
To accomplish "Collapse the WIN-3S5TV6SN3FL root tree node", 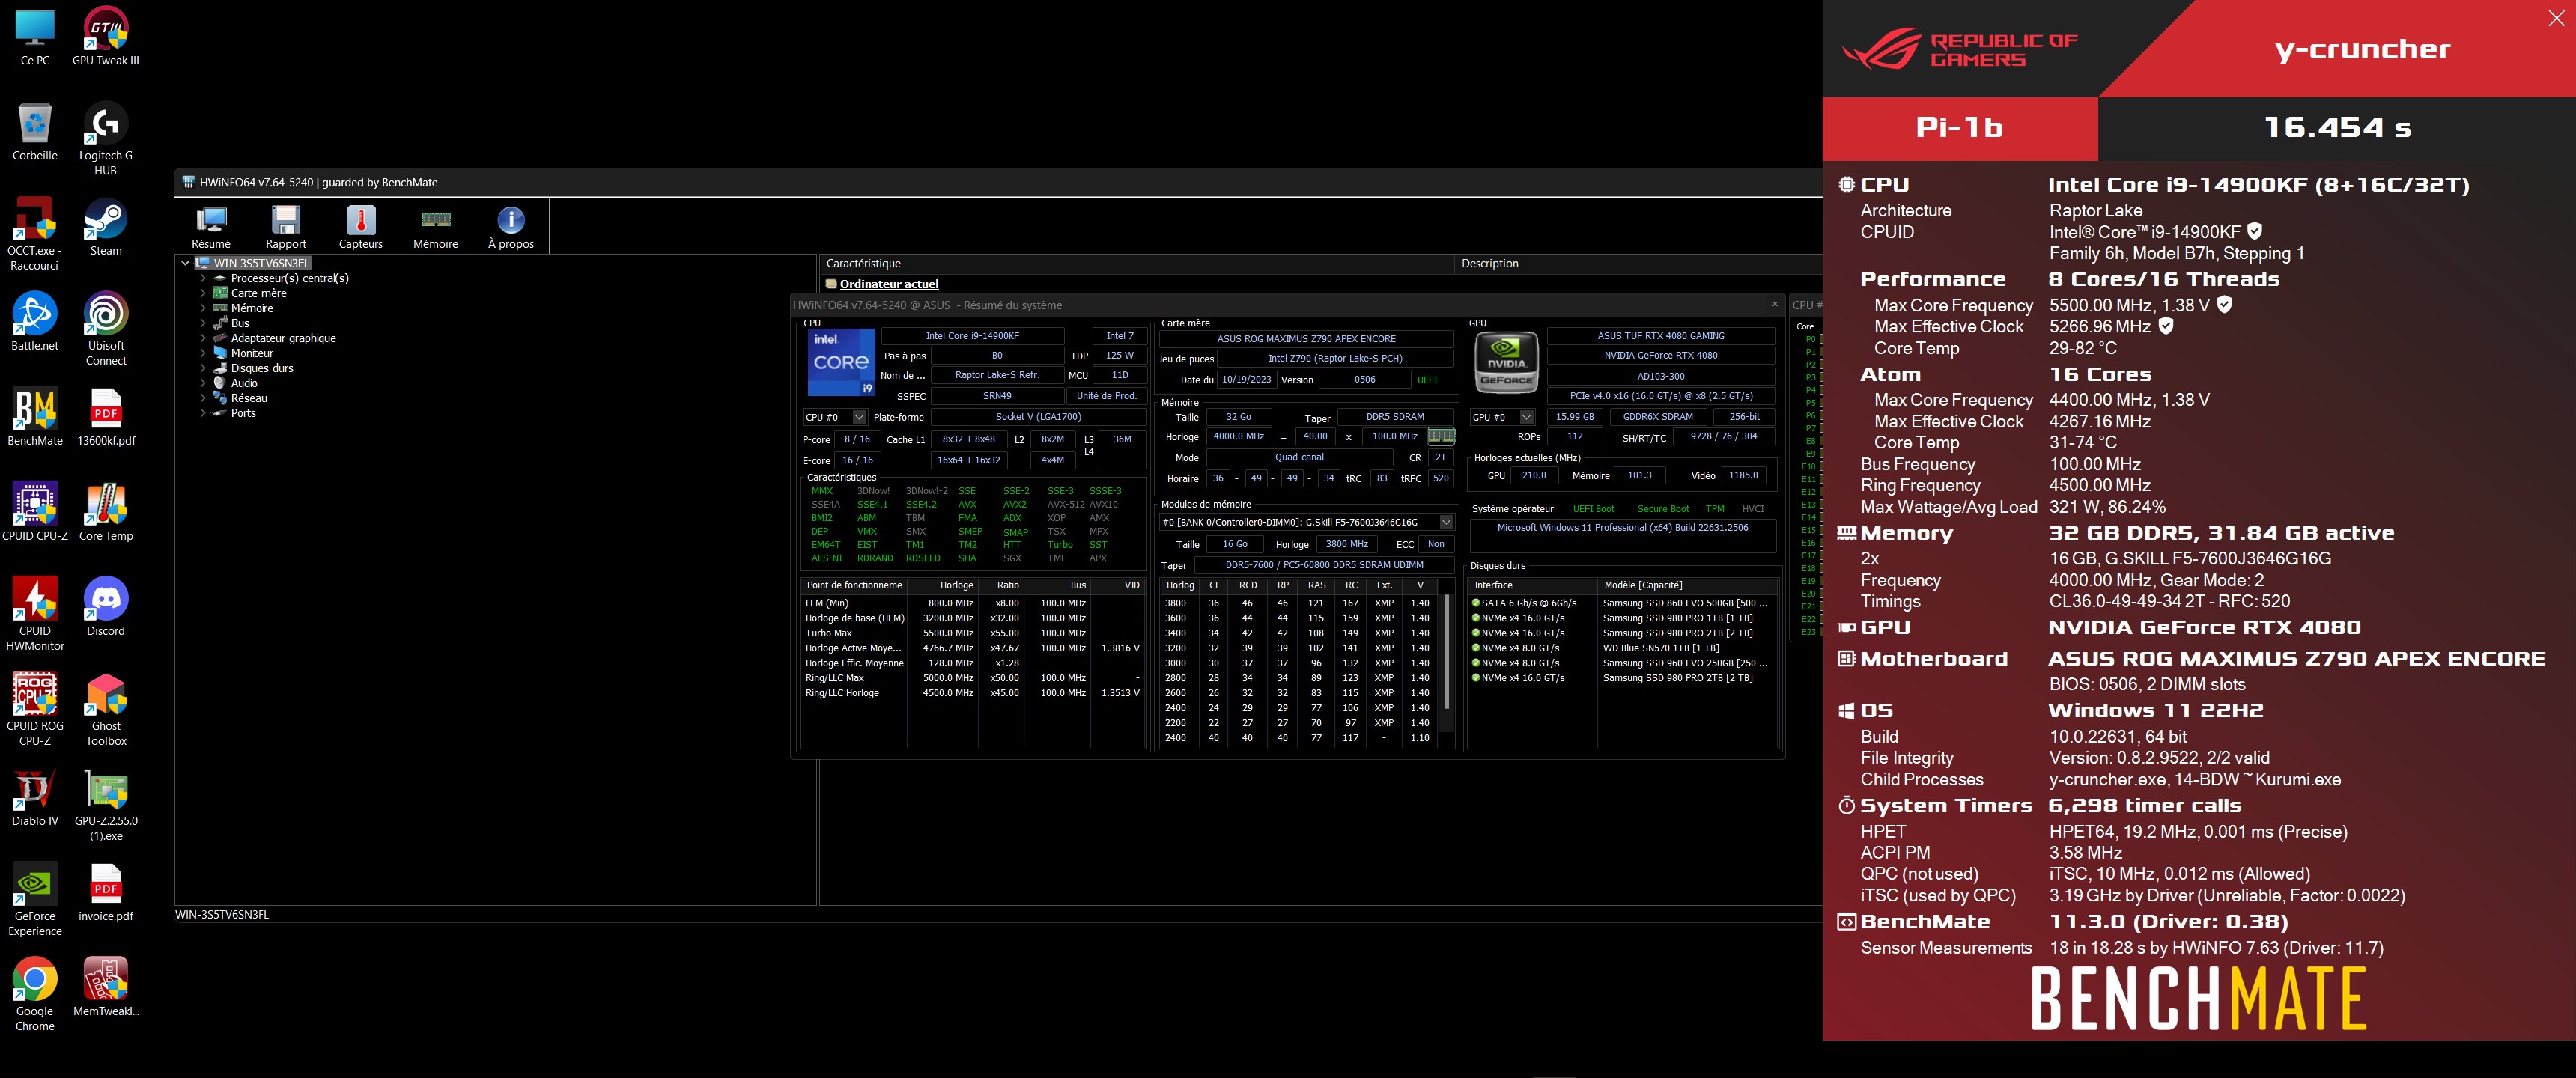I will [186, 263].
